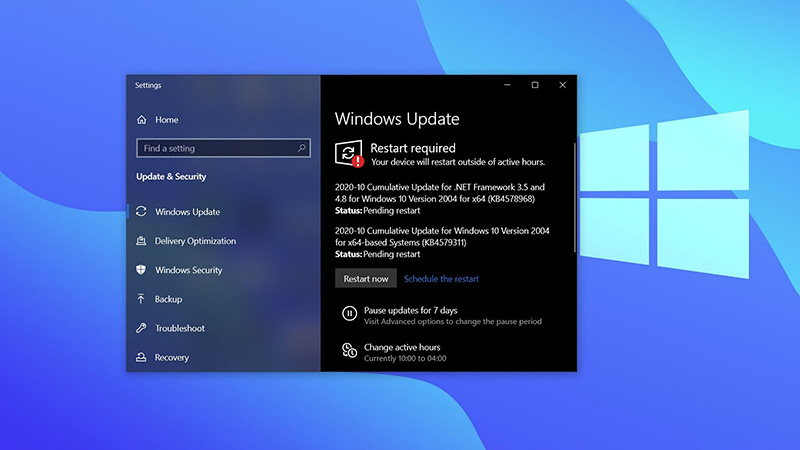Click the Home house icon in sidebar
This screenshot has width=800, height=450.
pyautogui.click(x=141, y=119)
